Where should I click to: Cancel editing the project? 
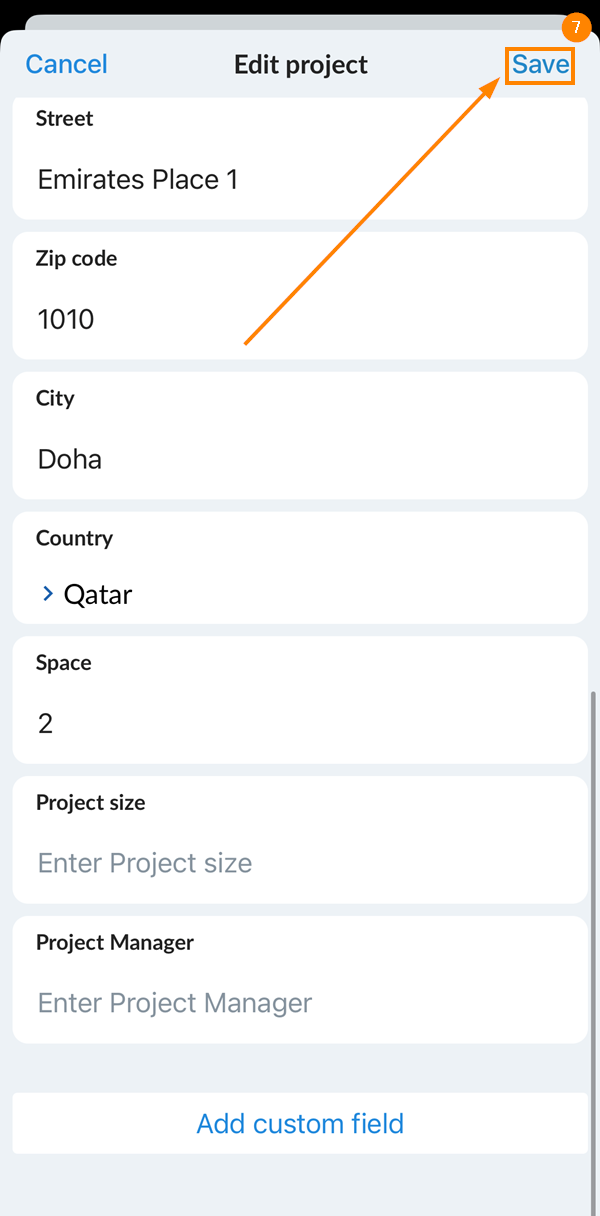pos(67,65)
